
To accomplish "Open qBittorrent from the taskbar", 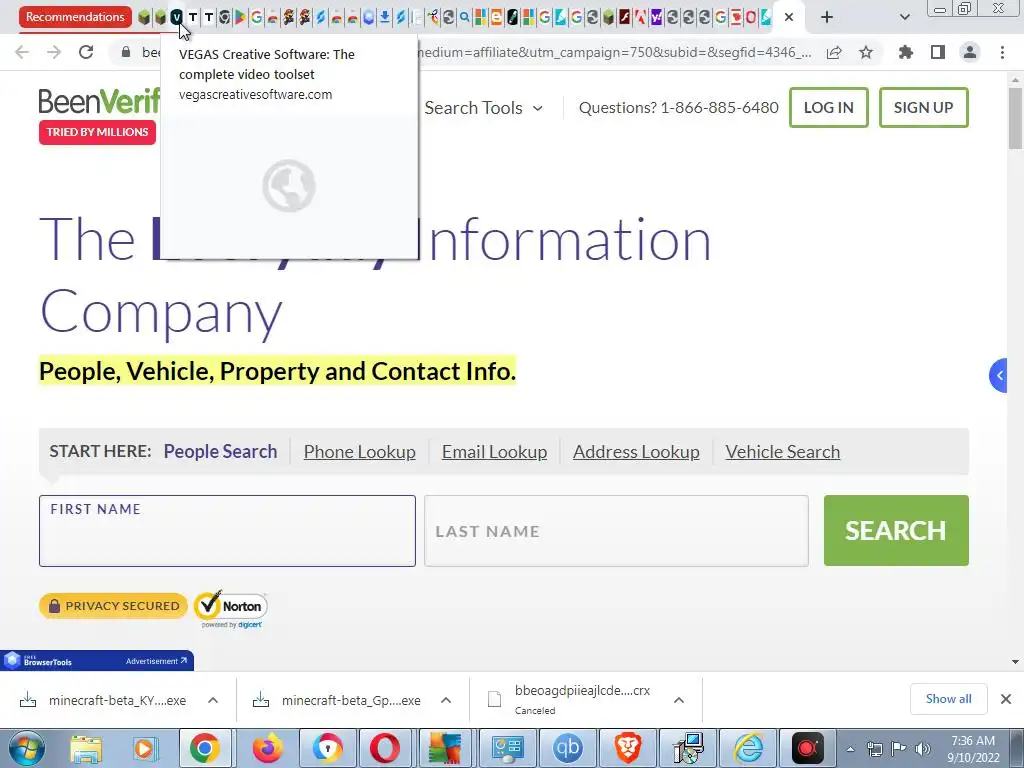I will click(567, 748).
